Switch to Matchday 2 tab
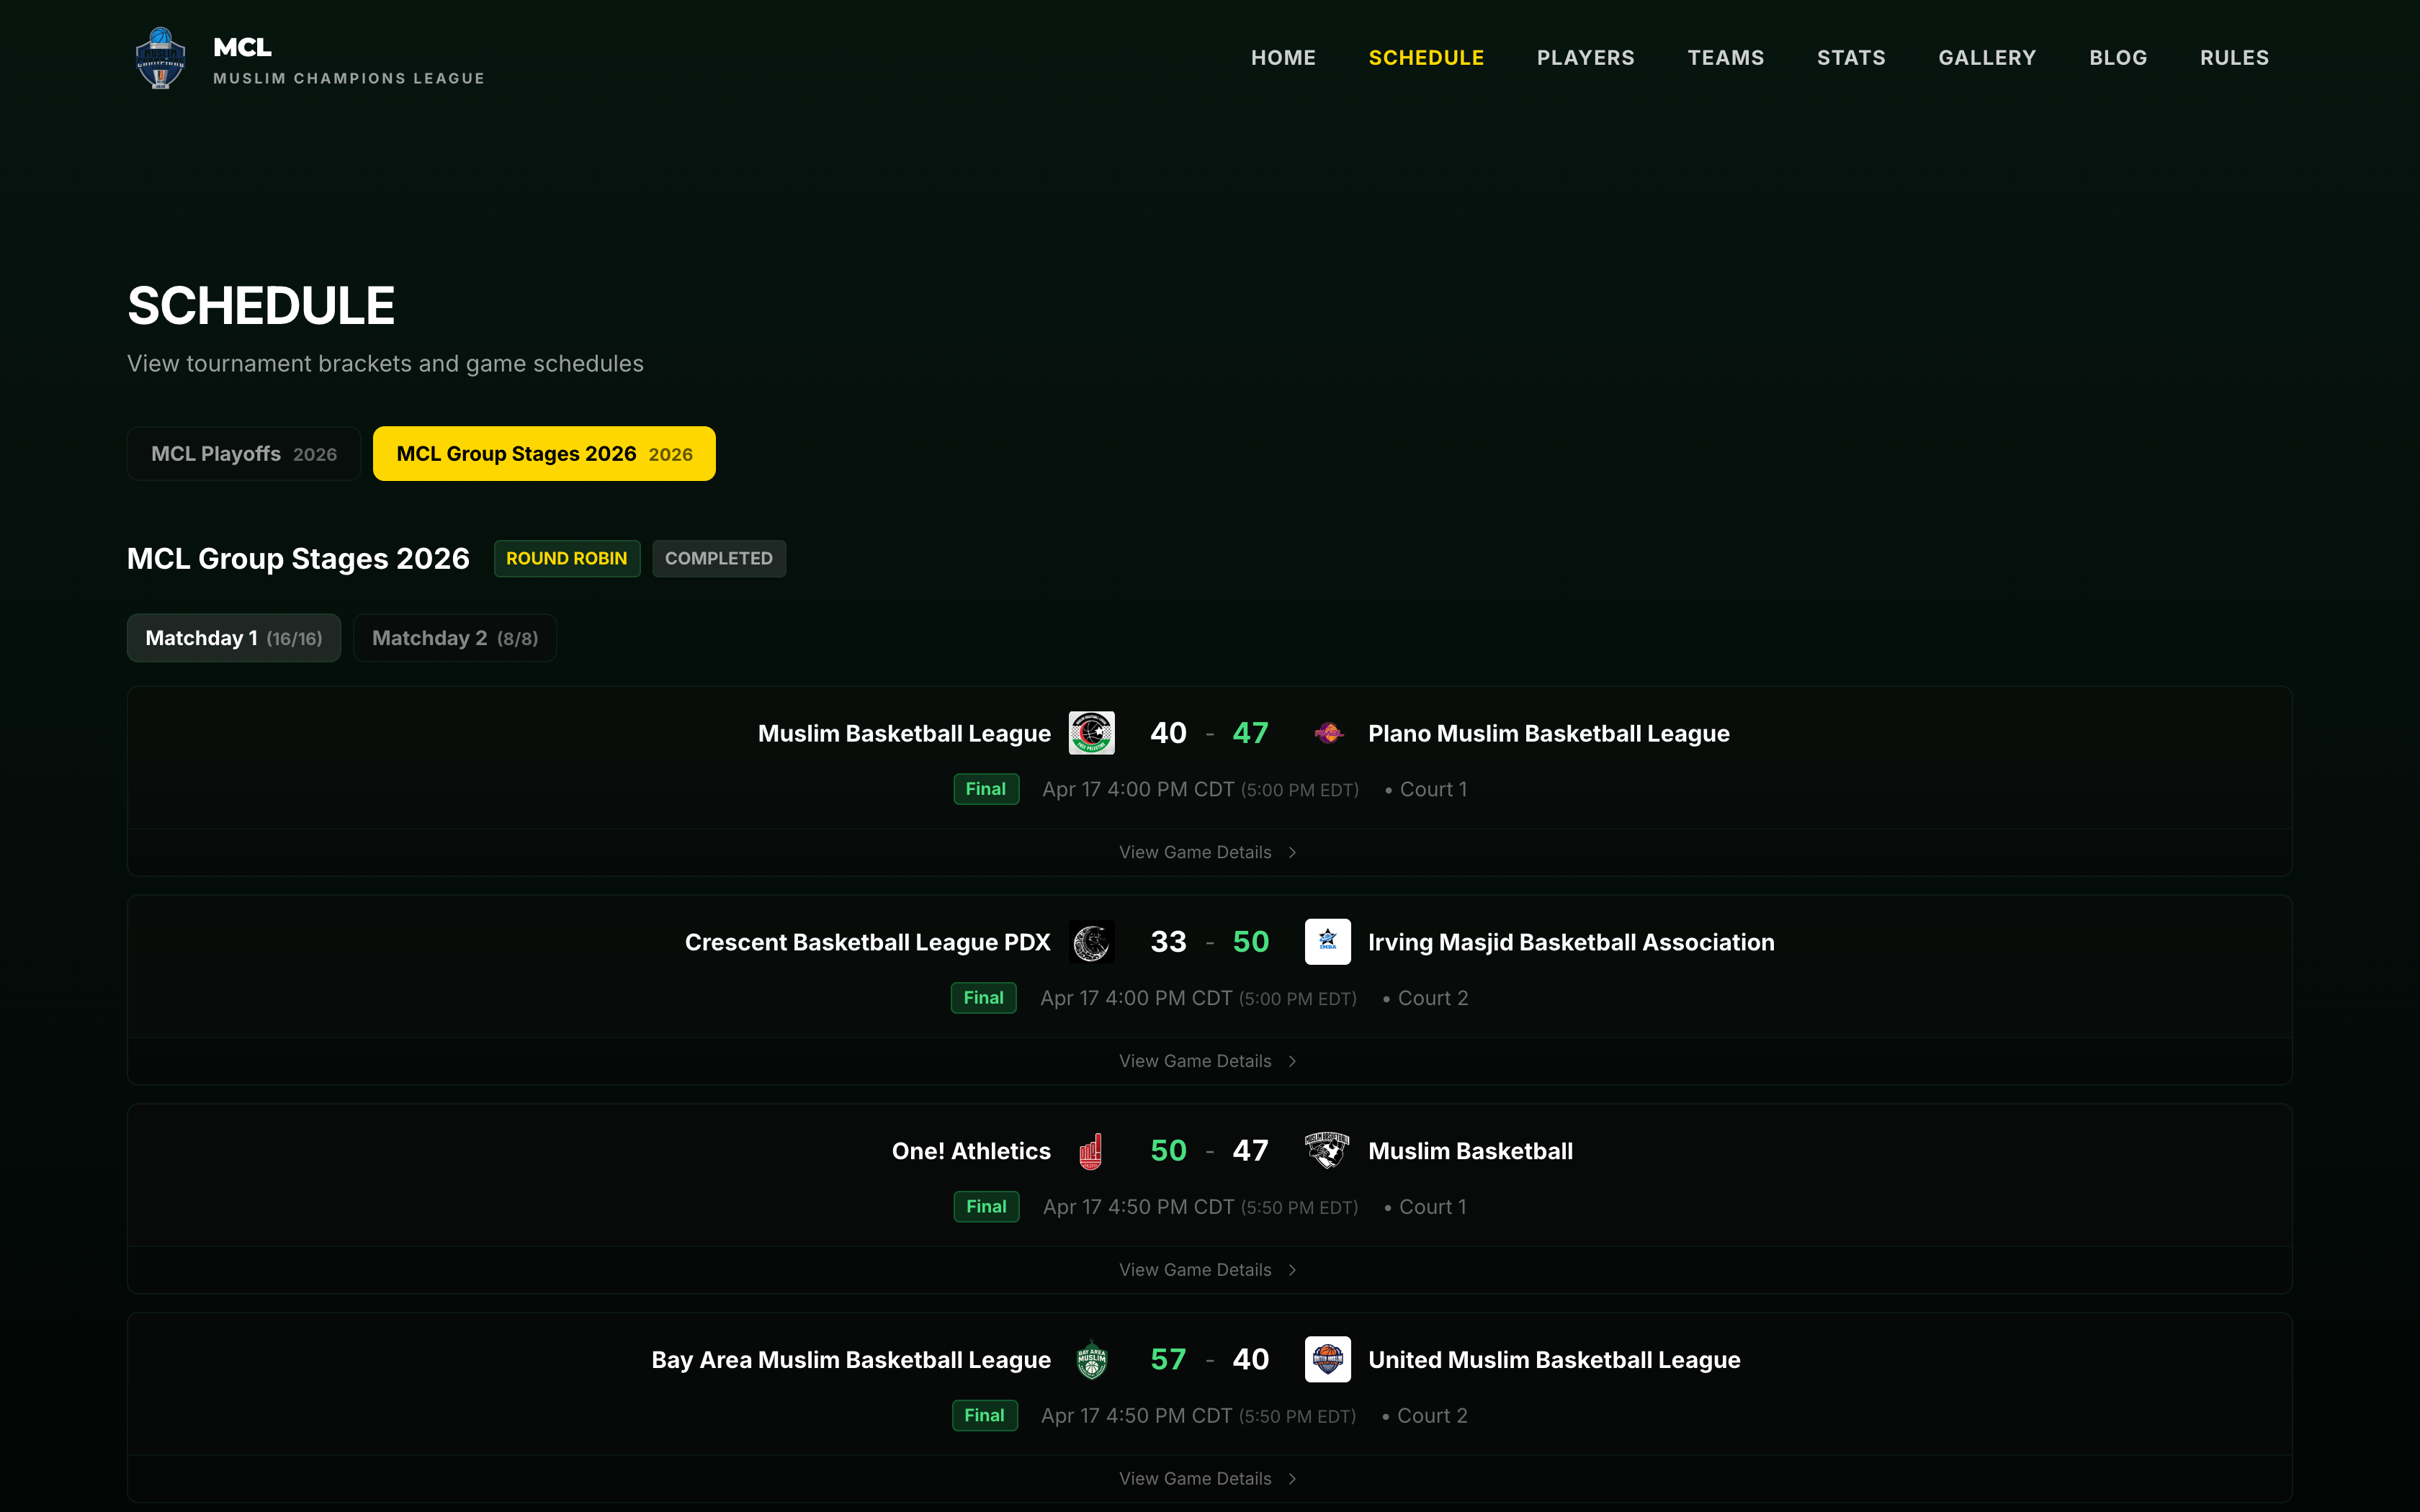Image resolution: width=2420 pixels, height=1512 pixels. [455, 638]
